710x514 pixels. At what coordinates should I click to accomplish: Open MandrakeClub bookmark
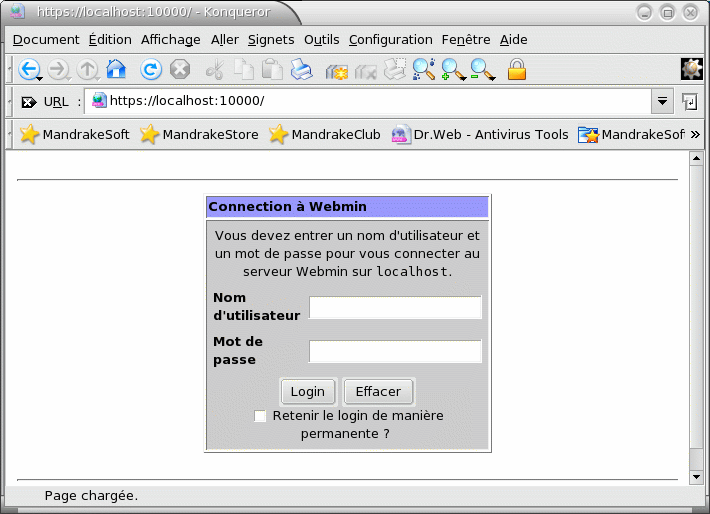tap(325, 135)
